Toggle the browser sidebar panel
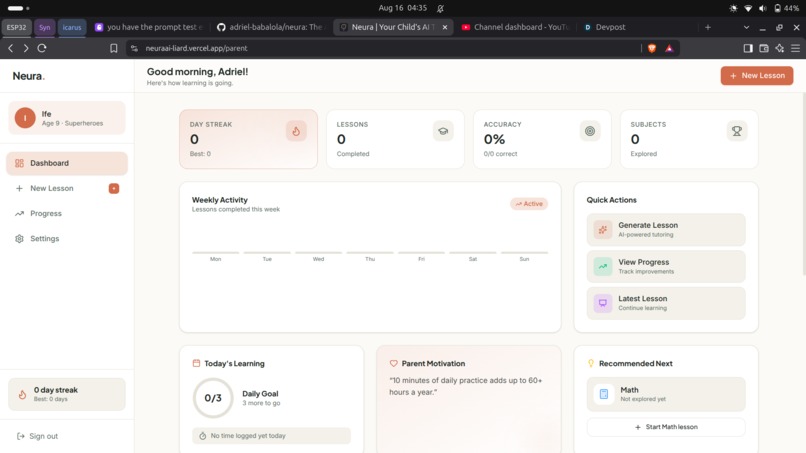Screen dimensions: 806x453 coord(748,48)
